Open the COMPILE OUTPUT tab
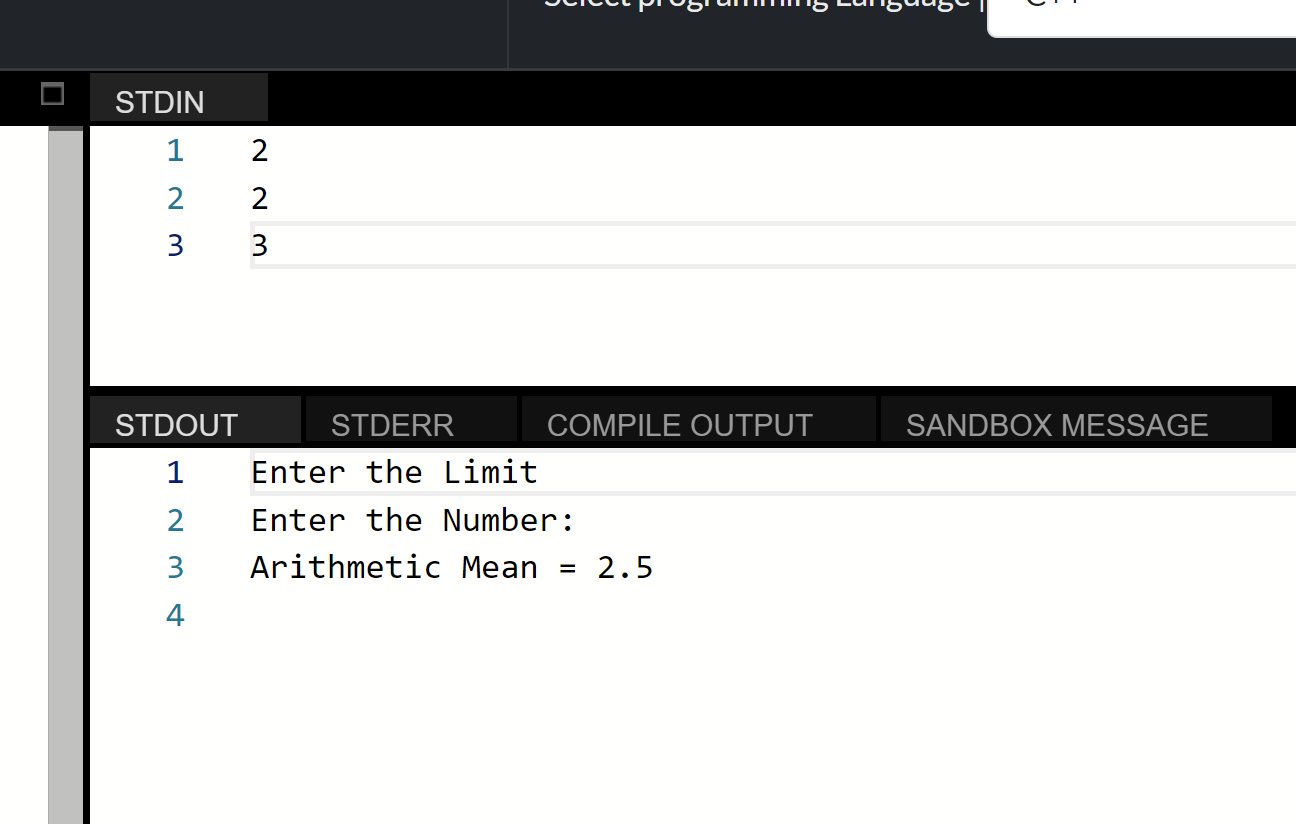Screen dimensions: 1296x824 pyautogui.click(x=679, y=424)
